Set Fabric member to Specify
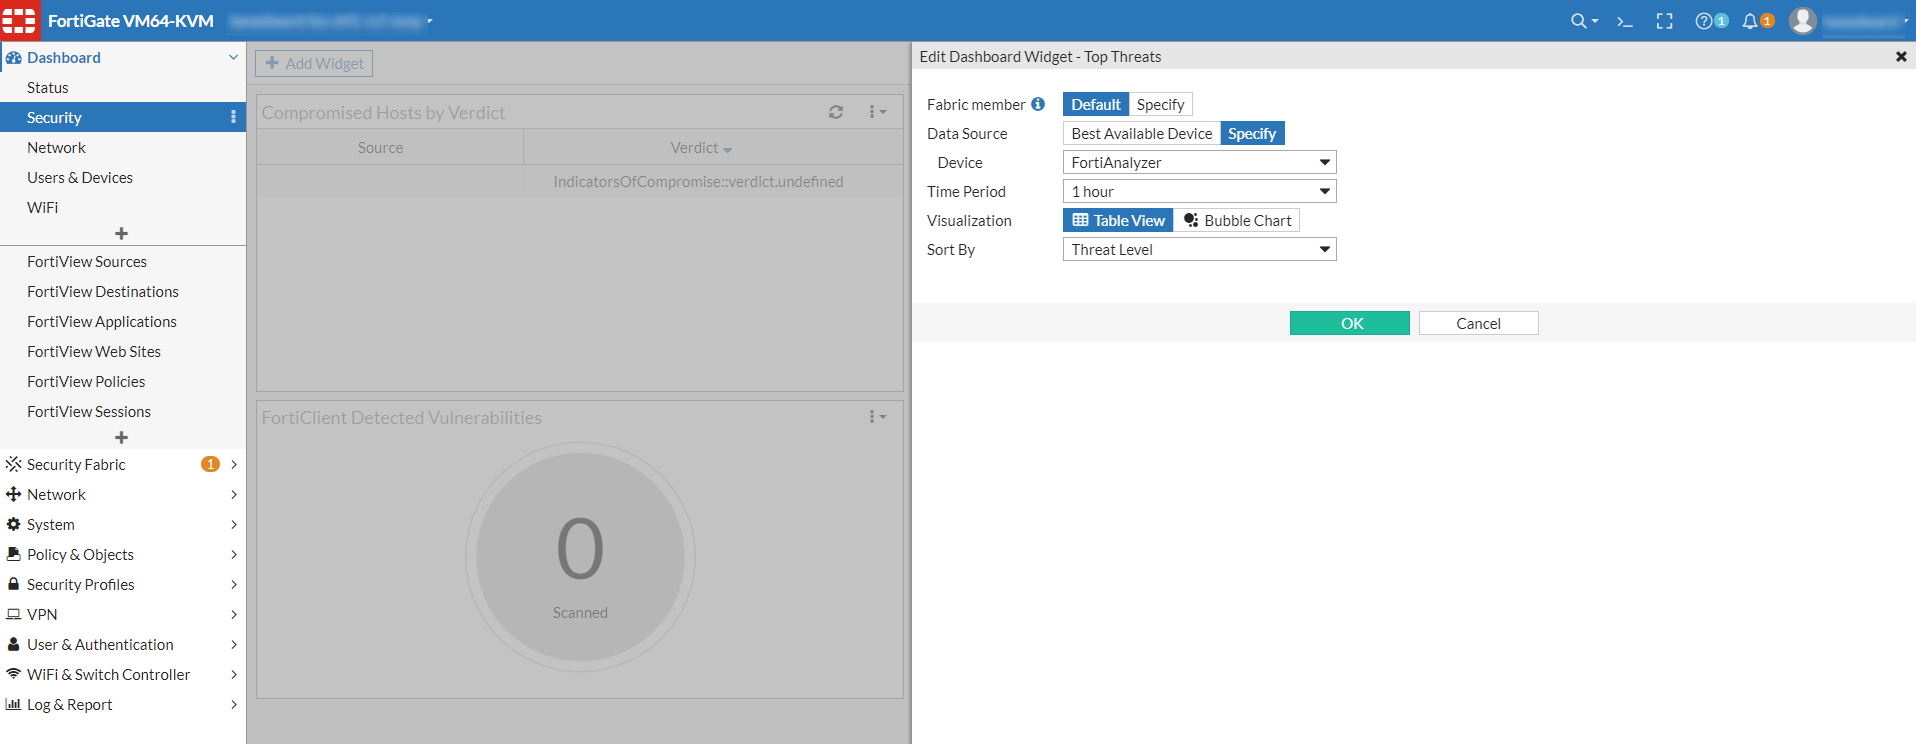1916x744 pixels. tap(1160, 104)
